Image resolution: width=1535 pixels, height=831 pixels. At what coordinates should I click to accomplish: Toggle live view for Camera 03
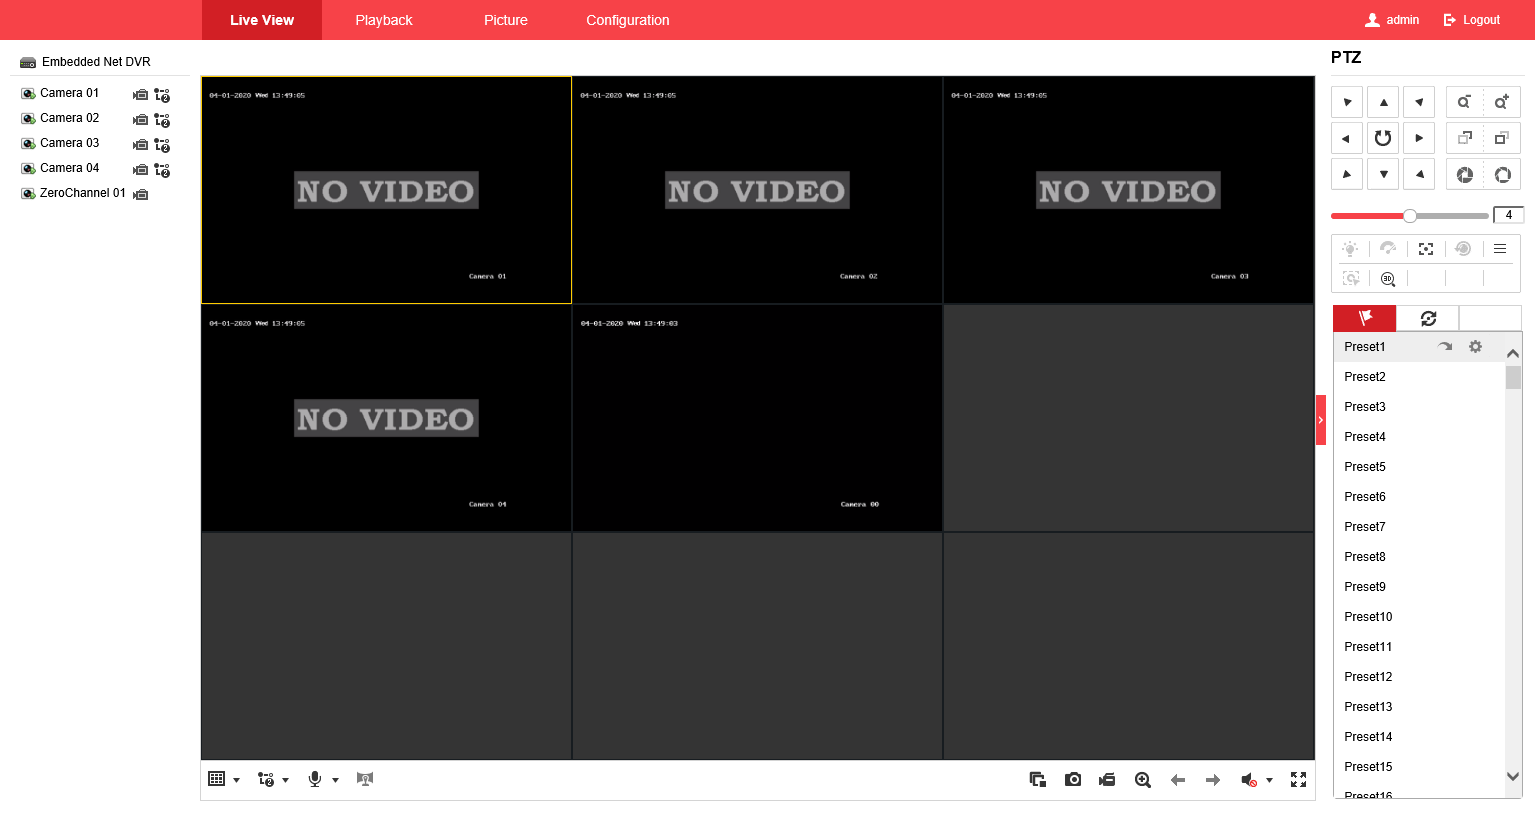(x=28, y=144)
